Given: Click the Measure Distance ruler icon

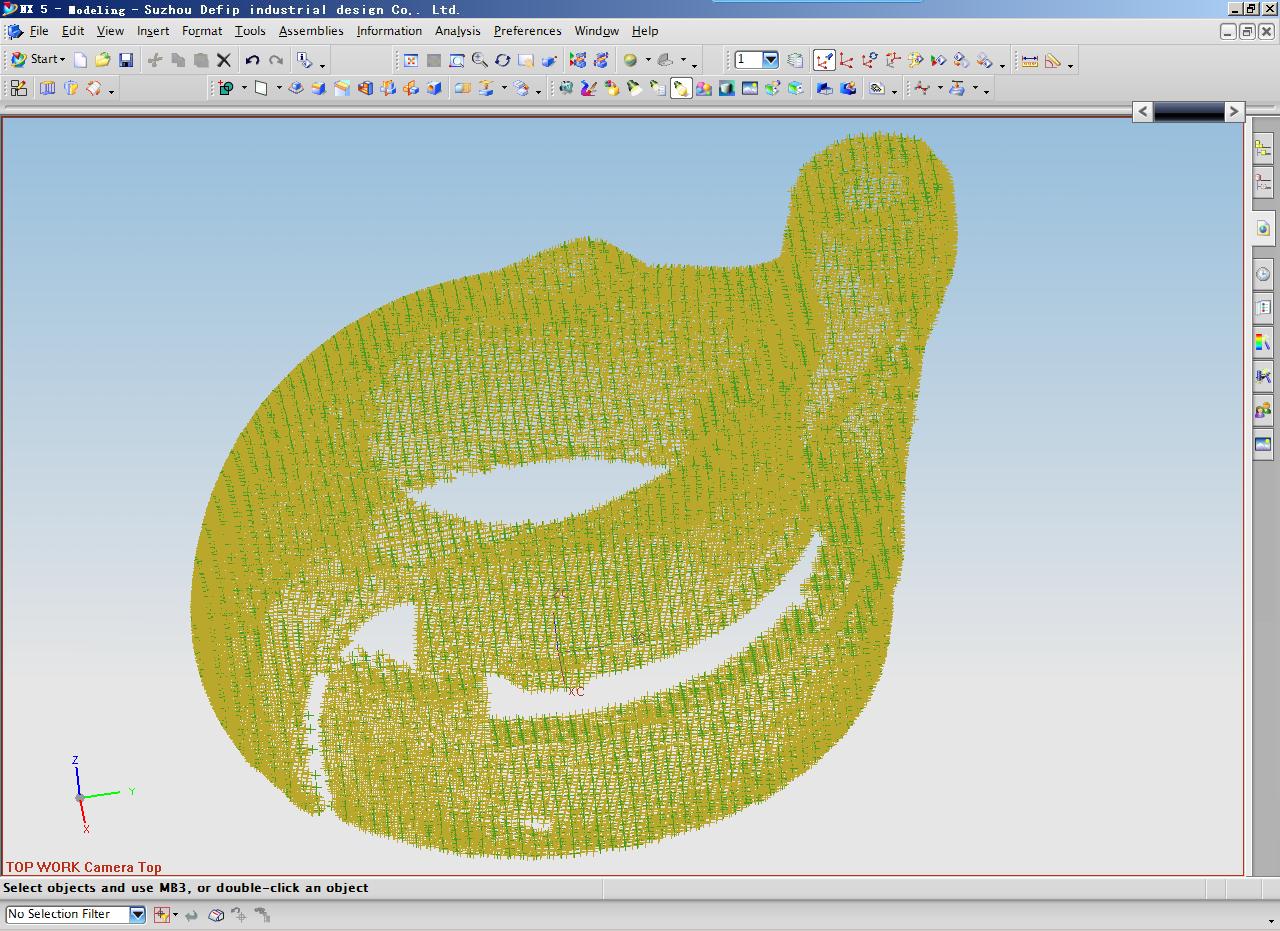Looking at the screenshot, I should coord(1029,60).
